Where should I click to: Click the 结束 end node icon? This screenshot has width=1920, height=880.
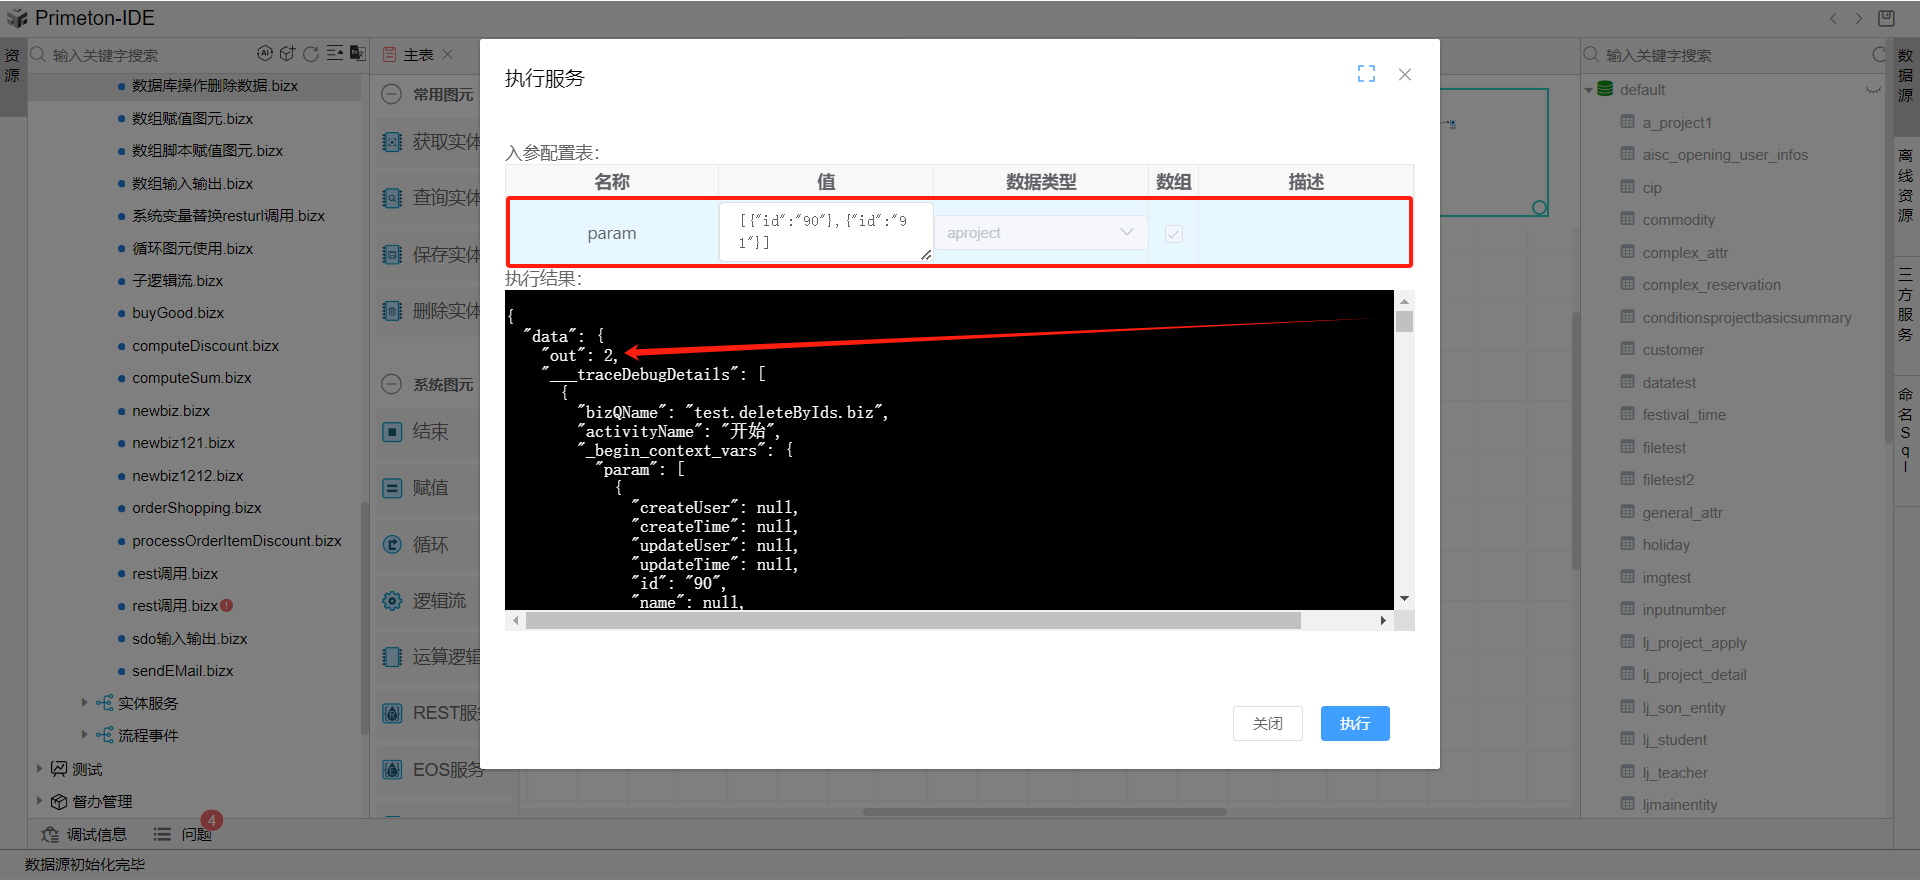click(x=393, y=432)
